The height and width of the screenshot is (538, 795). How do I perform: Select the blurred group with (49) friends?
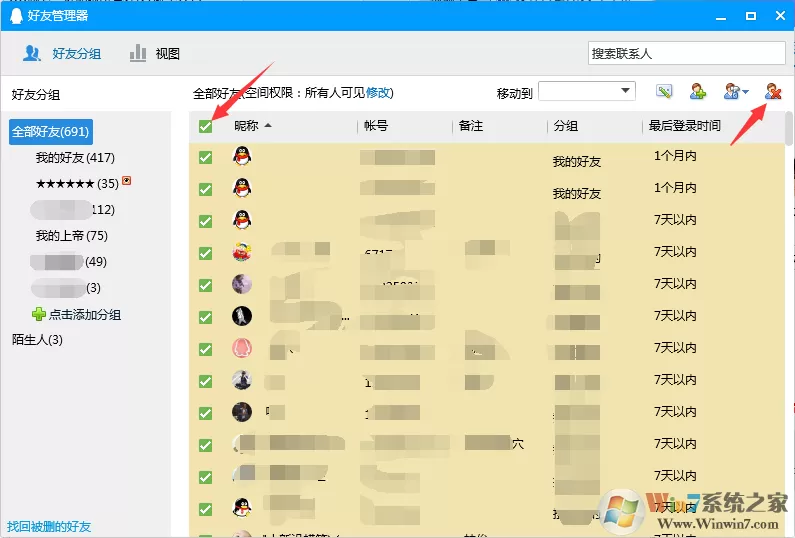[x=68, y=262]
